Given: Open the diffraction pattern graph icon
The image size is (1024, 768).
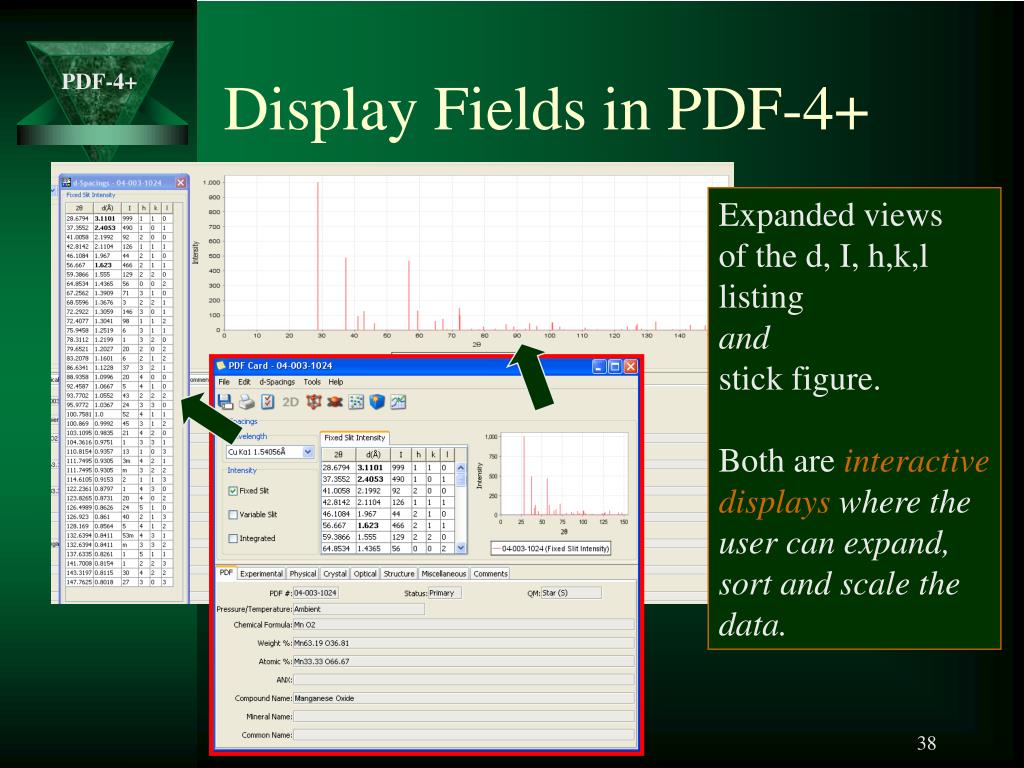Looking at the screenshot, I should (398, 402).
